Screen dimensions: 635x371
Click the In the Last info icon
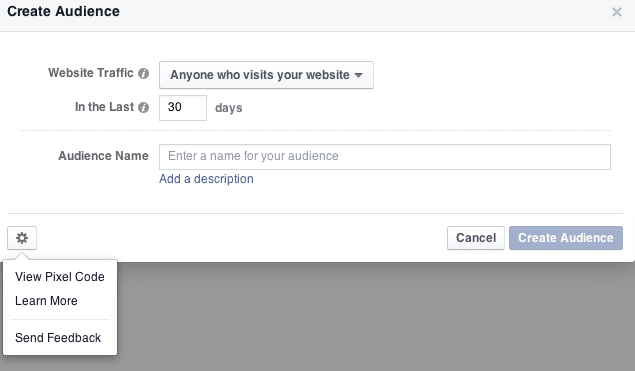[x=143, y=107]
